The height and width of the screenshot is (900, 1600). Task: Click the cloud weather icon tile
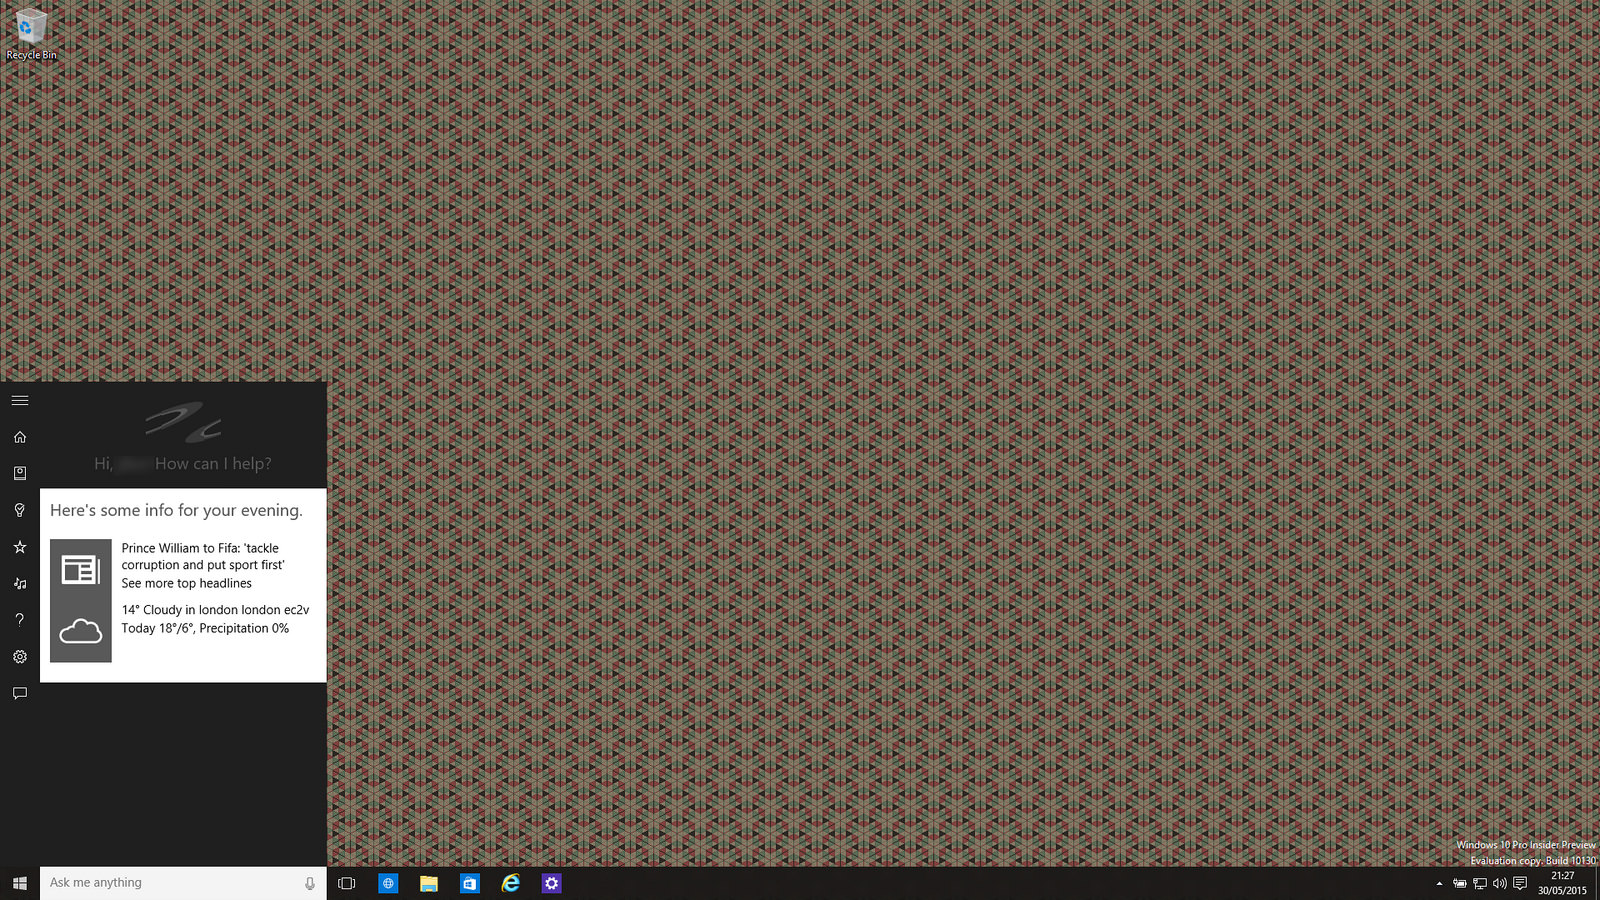(x=81, y=631)
